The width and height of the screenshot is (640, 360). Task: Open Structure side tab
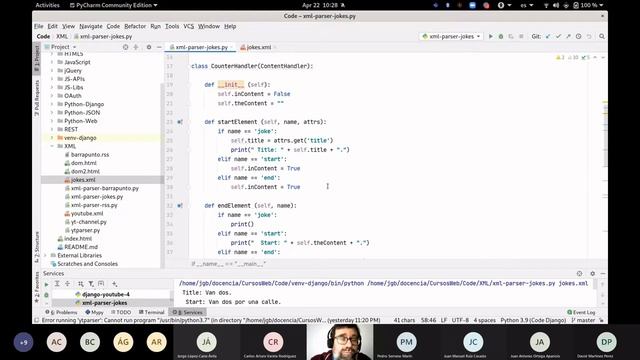click(x=37, y=247)
